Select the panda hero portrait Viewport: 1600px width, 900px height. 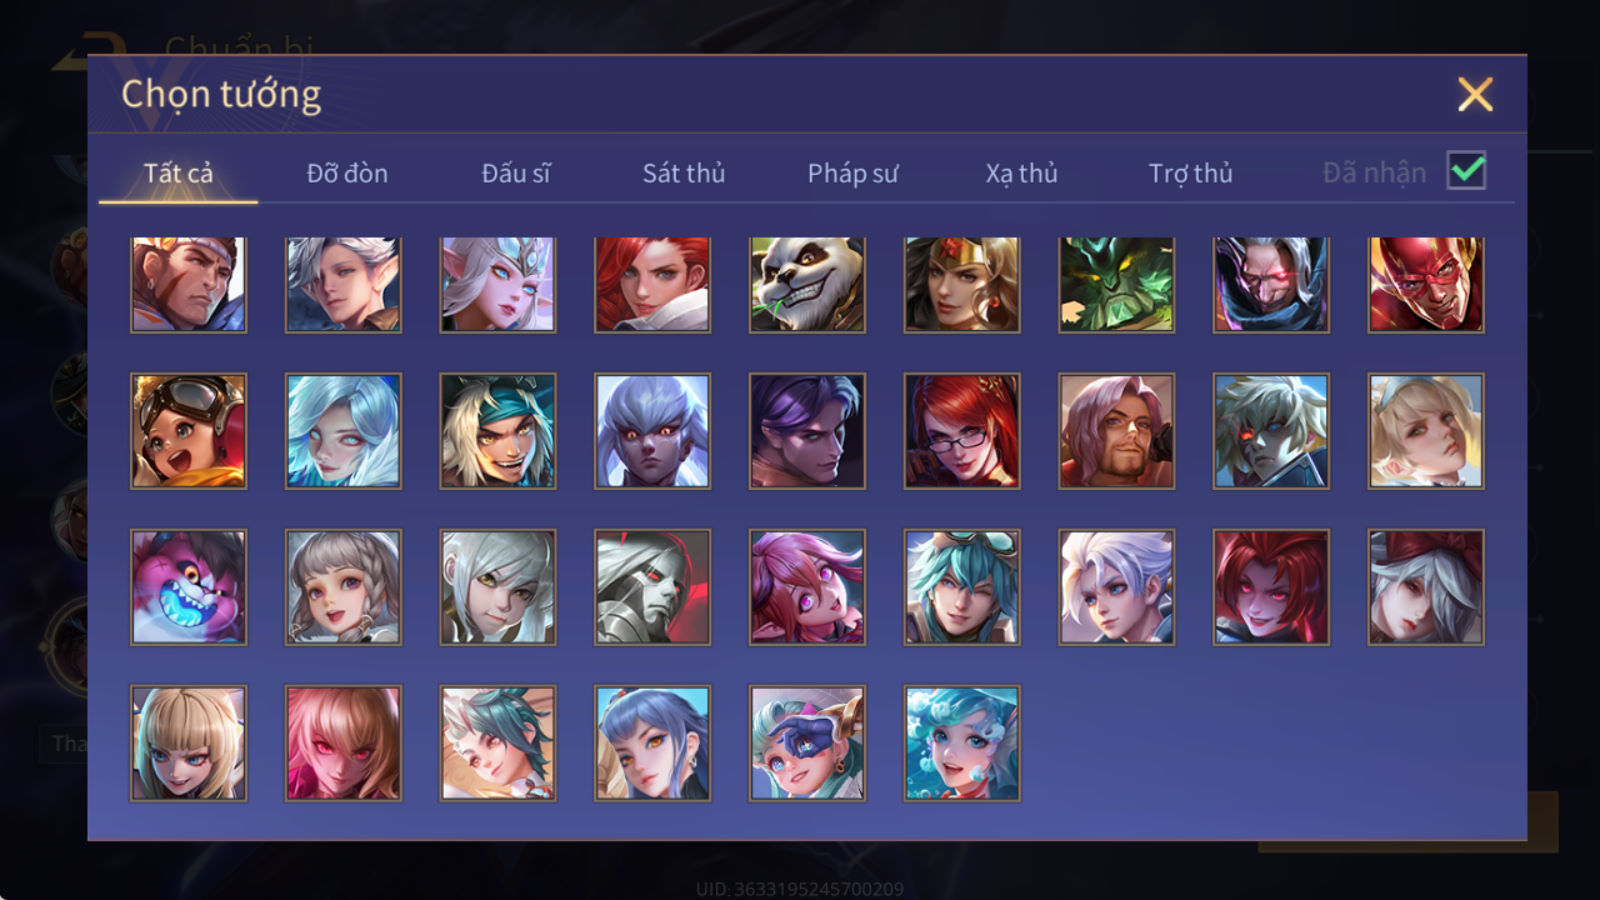click(807, 285)
